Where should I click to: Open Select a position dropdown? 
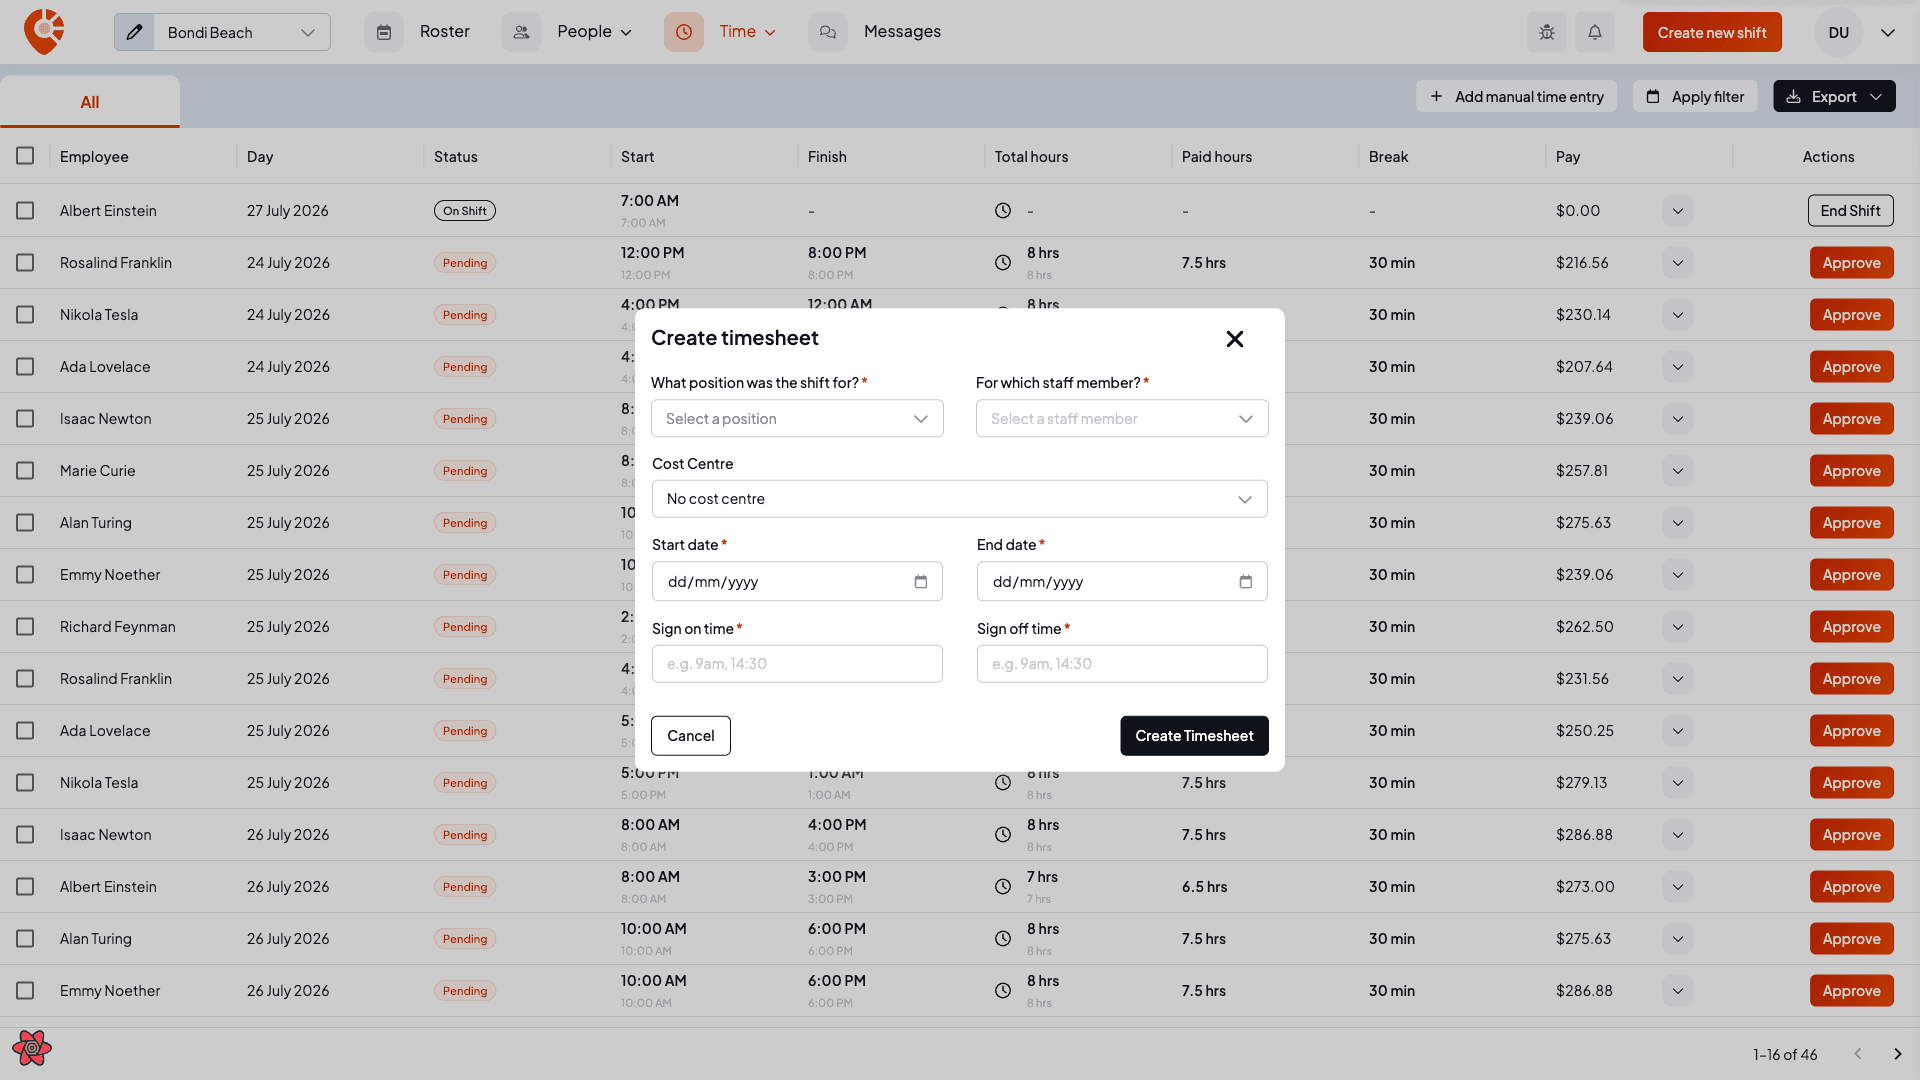tap(797, 419)
